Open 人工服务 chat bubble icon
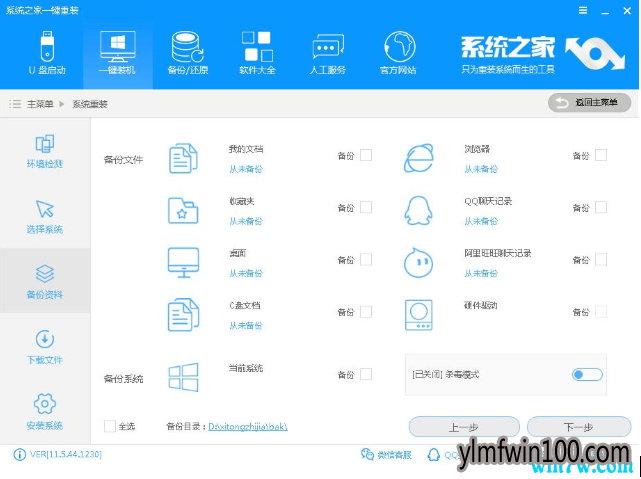 coord(327,47)
